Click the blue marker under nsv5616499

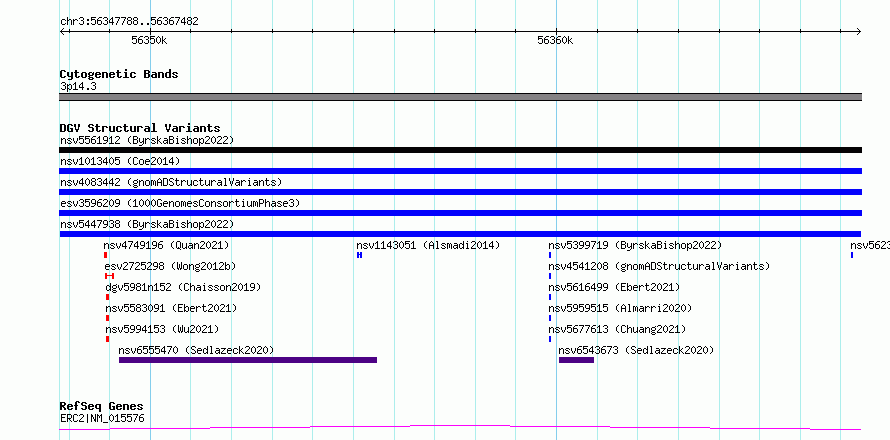(550, 297)
